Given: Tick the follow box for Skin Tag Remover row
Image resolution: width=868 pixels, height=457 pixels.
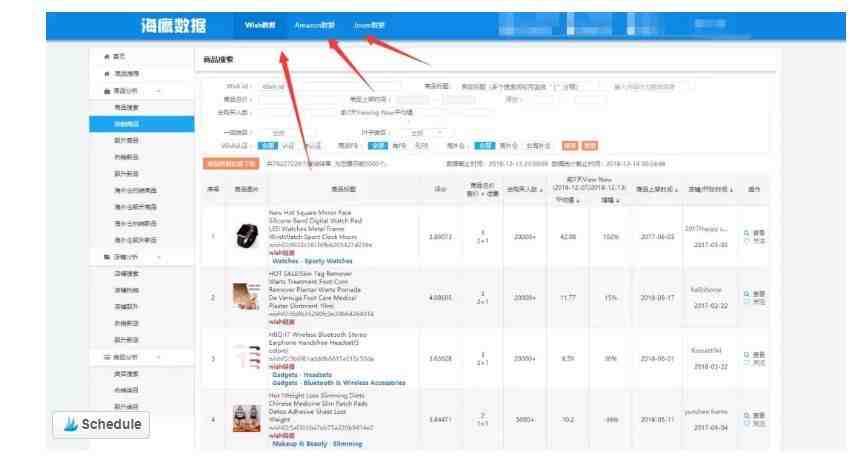Looking at the screenshot, I should 747,302.
